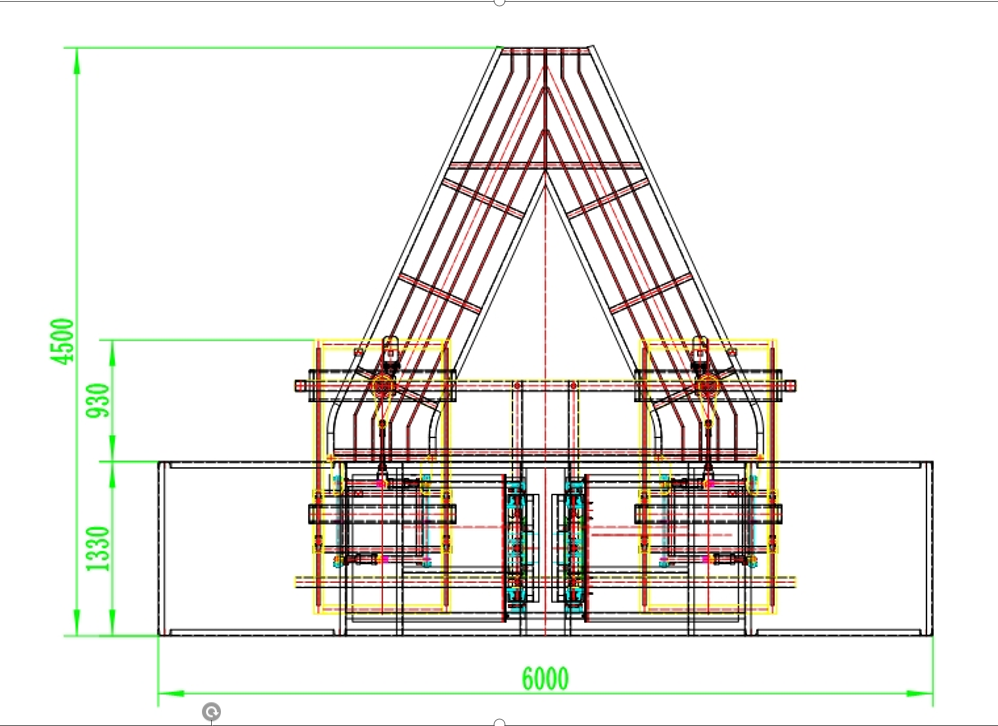Click the bottom center resize handle
This screenshot has width=998, height=726.
click(499, 721)
